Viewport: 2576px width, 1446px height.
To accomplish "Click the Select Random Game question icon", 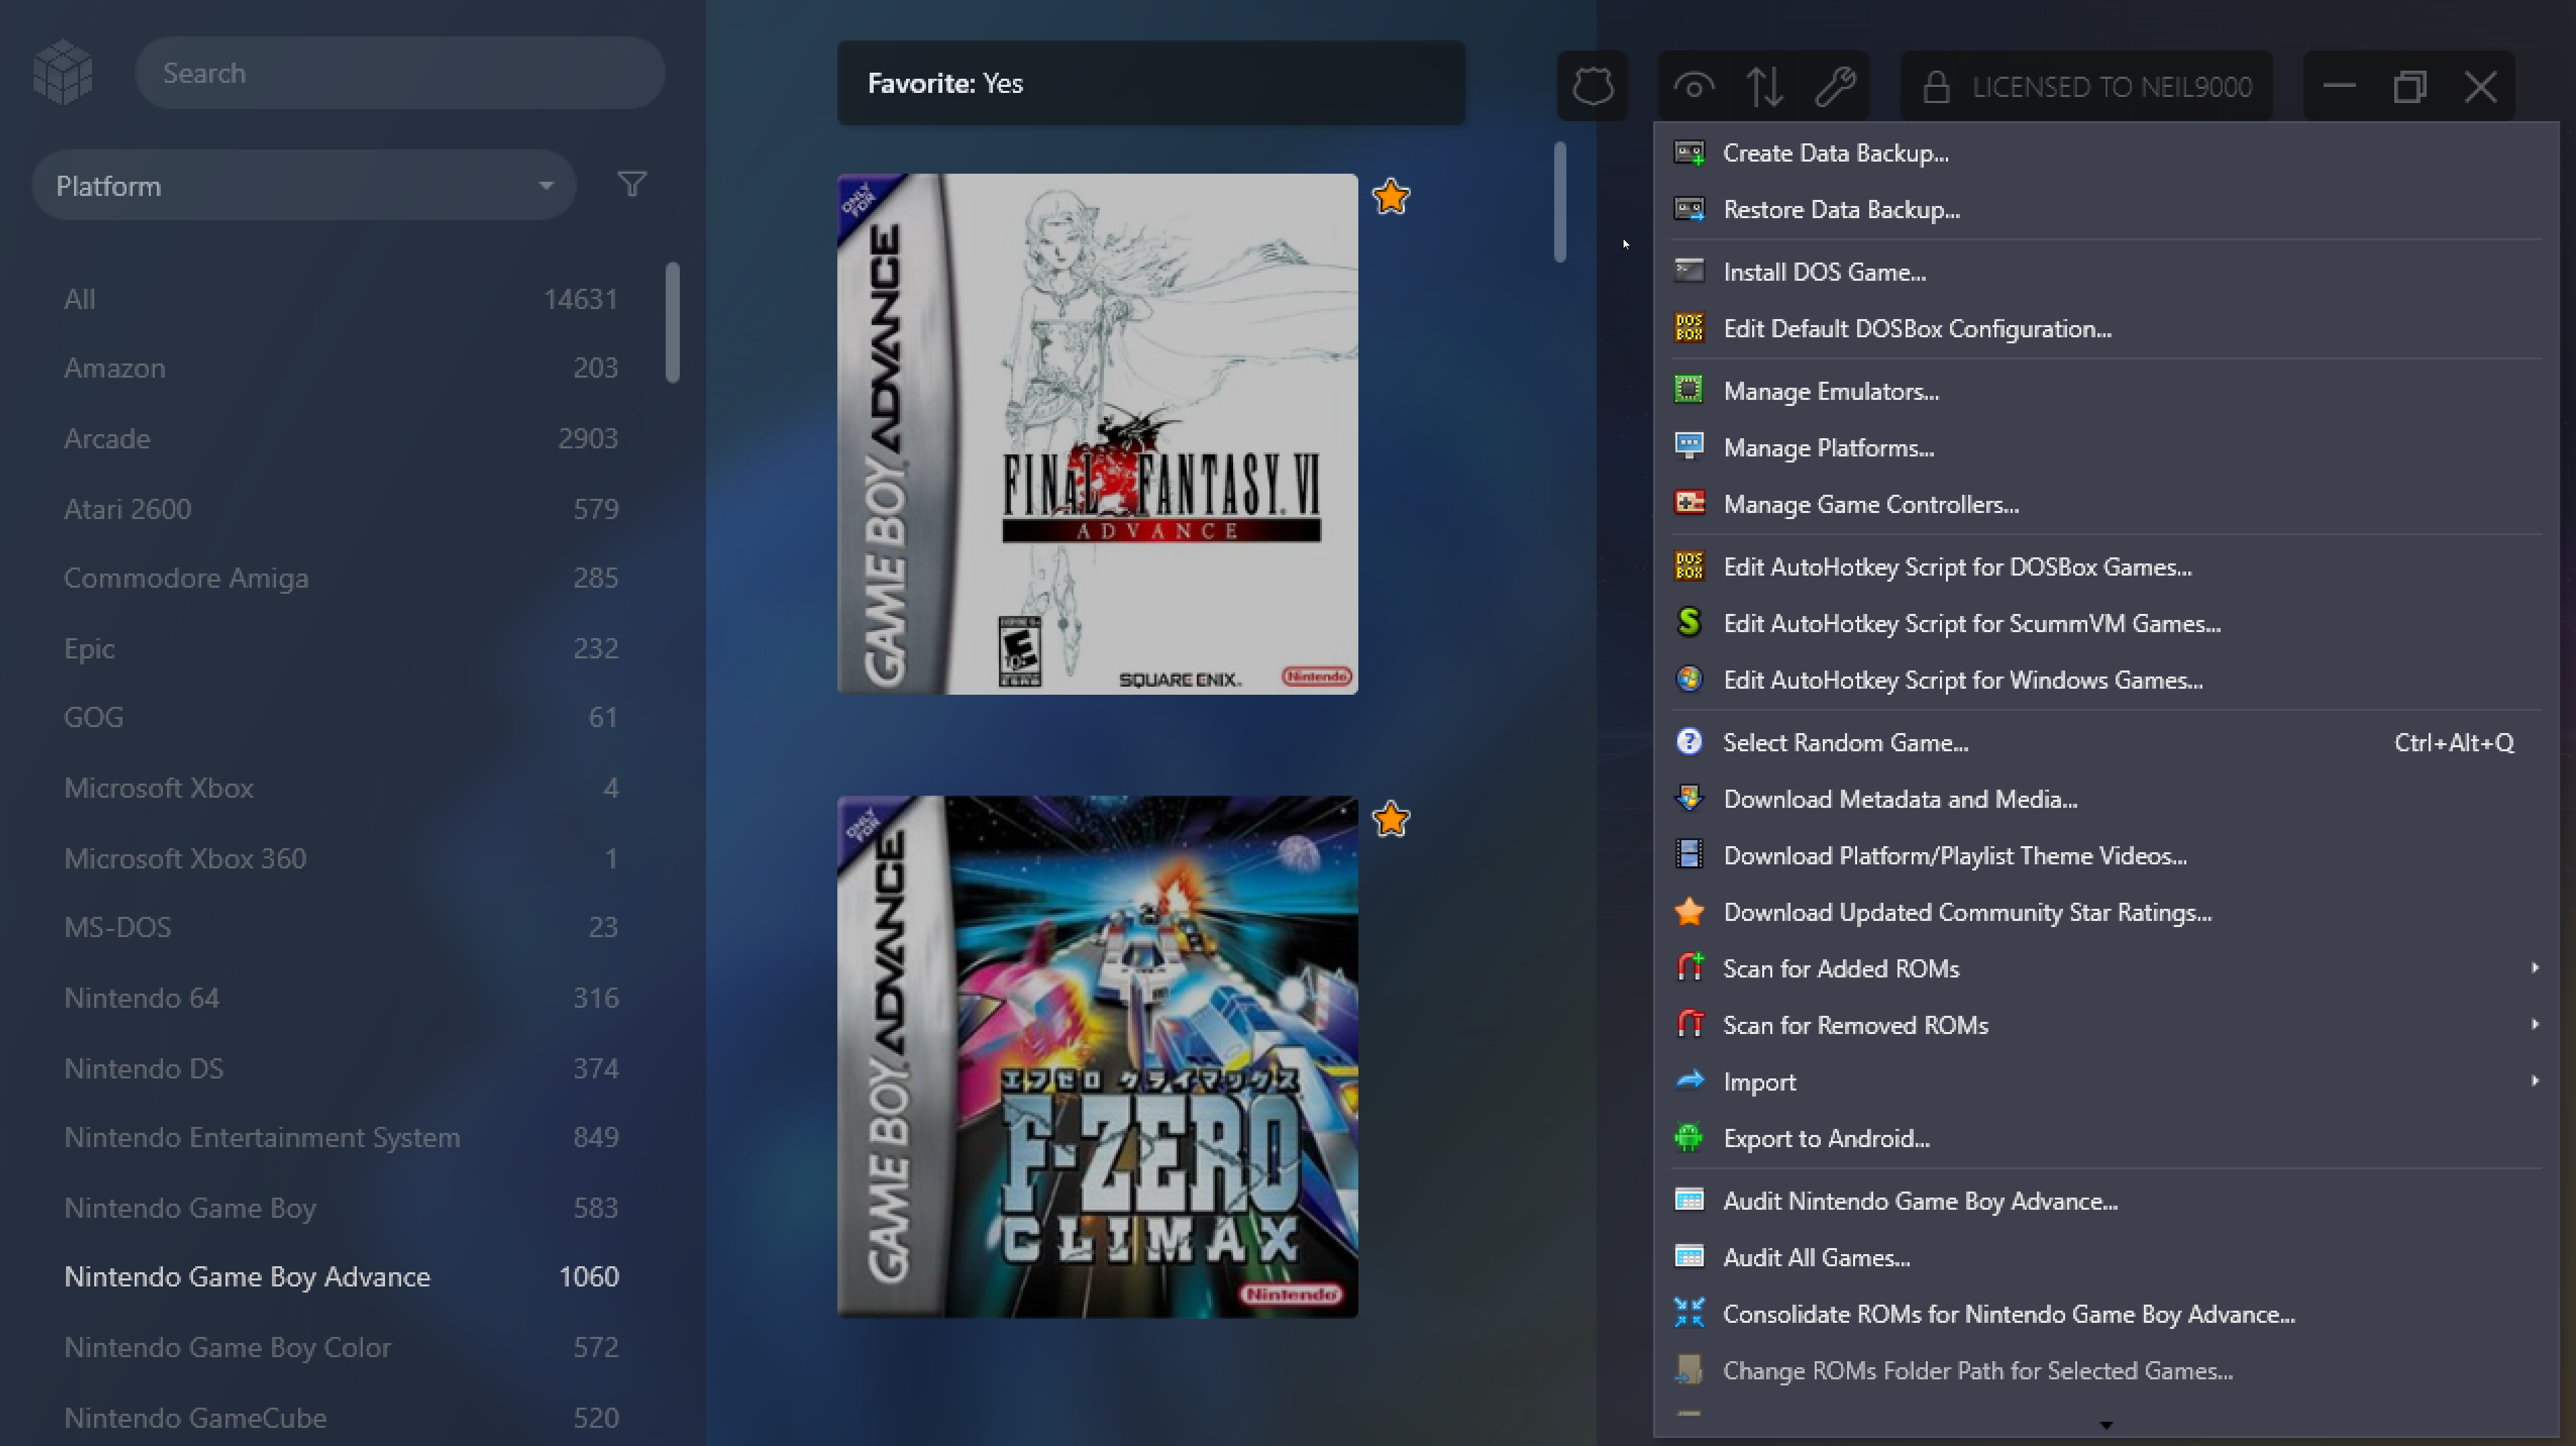I will coord(1689,741).
